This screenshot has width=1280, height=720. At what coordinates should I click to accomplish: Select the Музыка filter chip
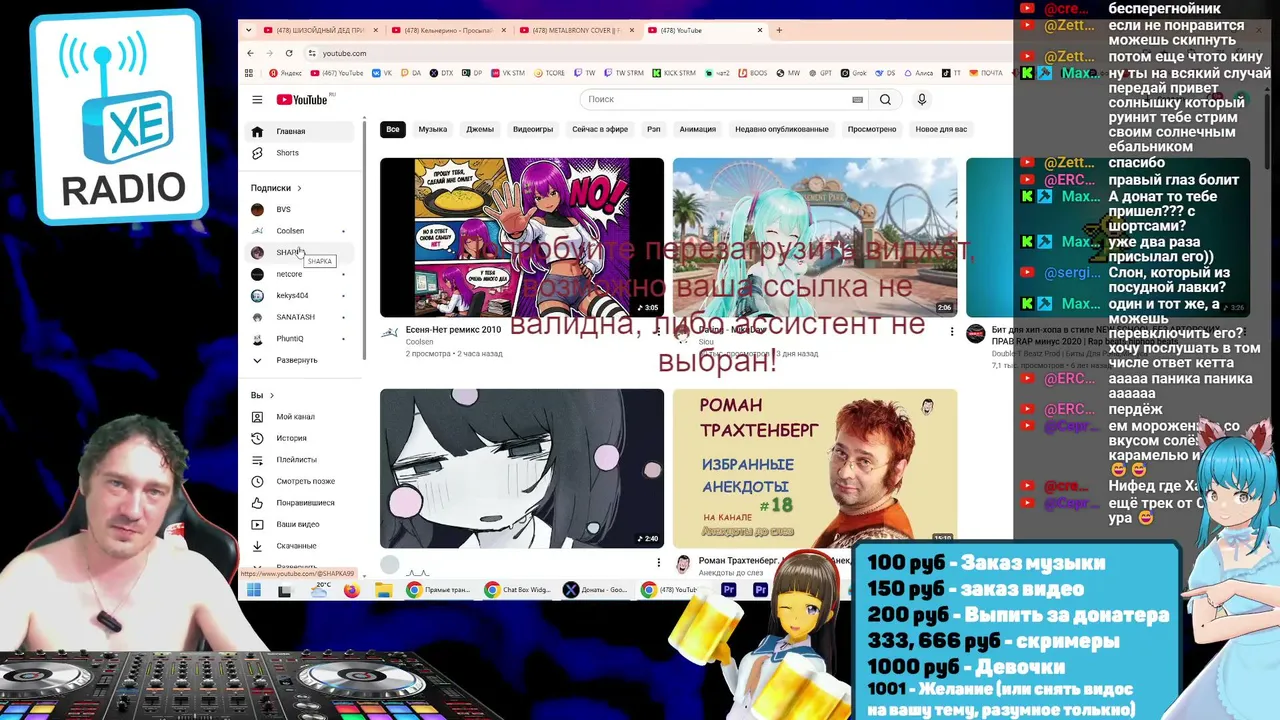[x=433, y=129]
